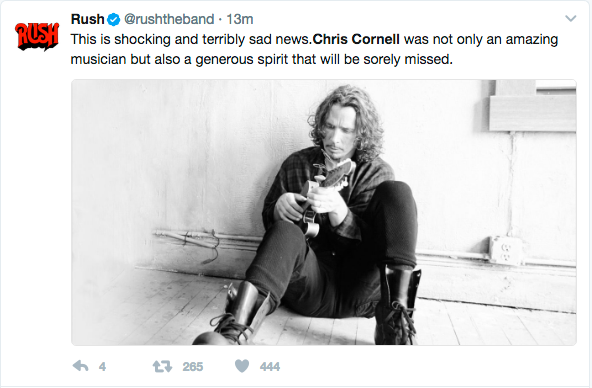The image size is (592, 388).
Task: Like the tweet with the heart icon
Action: [242, 366]
